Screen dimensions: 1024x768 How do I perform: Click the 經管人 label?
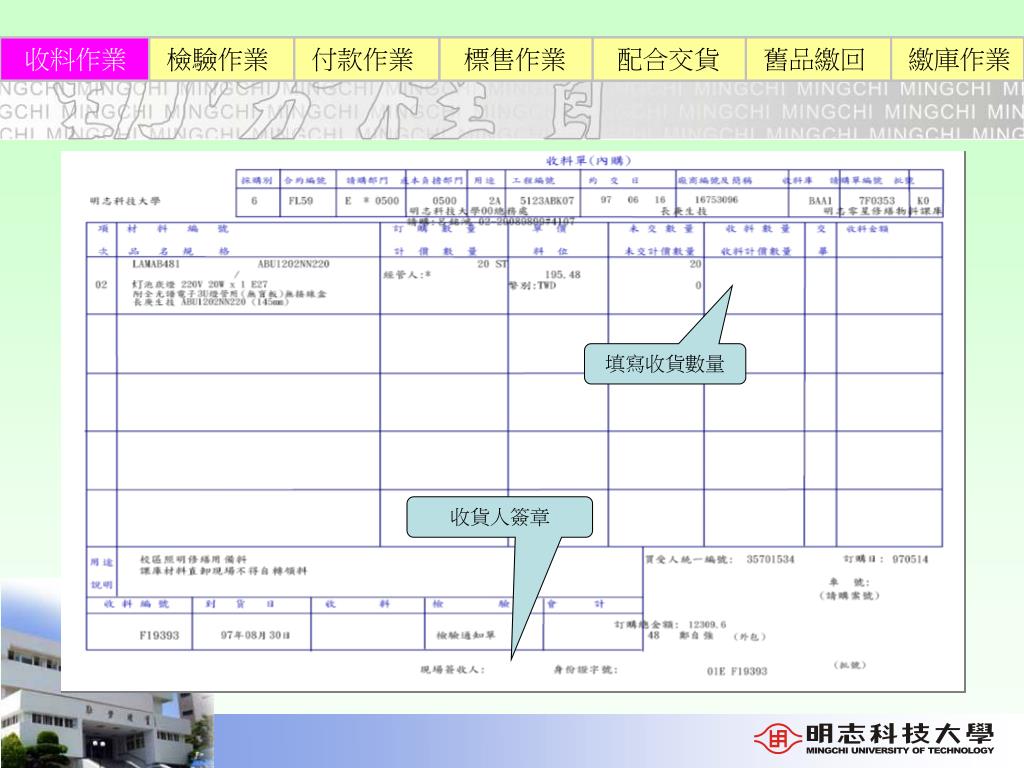(407, 275)
